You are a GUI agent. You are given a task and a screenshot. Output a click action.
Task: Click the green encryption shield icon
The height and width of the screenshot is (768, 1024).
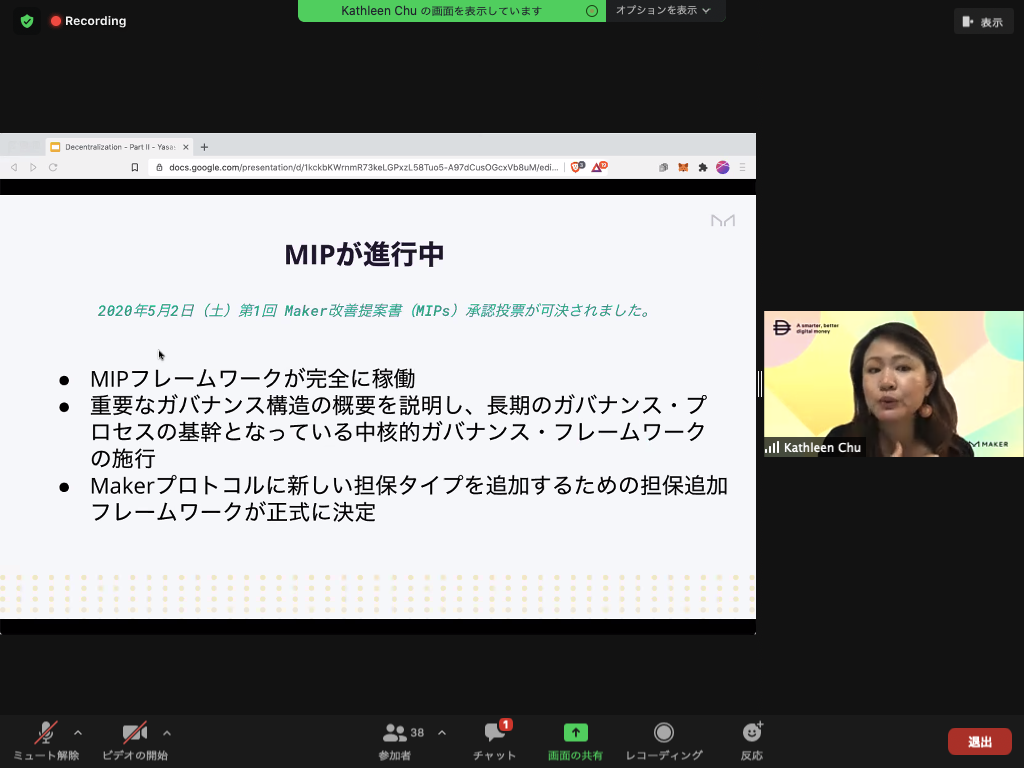point(27,21)
